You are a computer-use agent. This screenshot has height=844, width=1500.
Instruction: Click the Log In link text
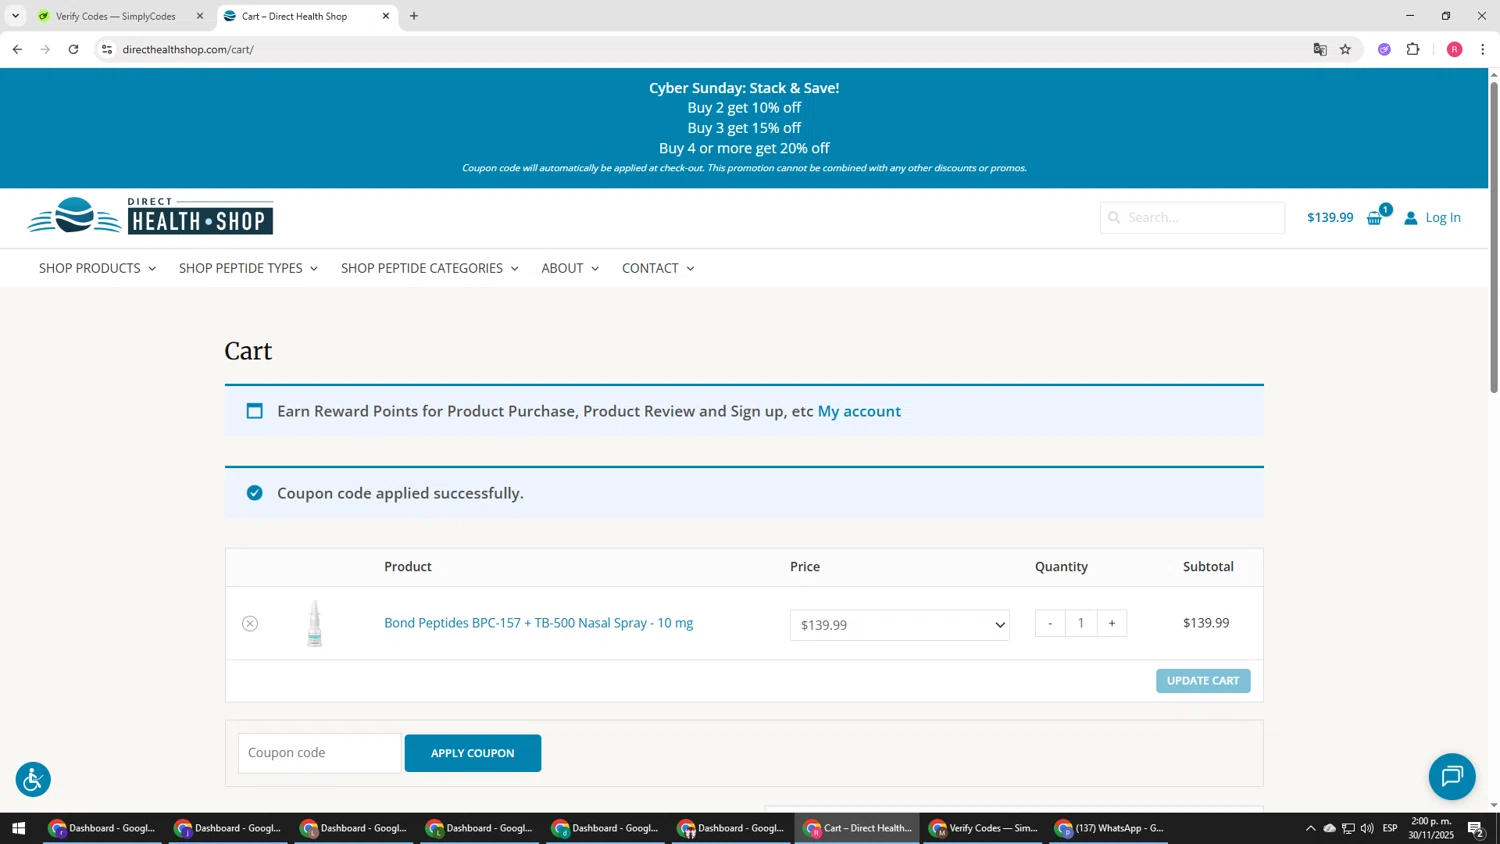1443,217
